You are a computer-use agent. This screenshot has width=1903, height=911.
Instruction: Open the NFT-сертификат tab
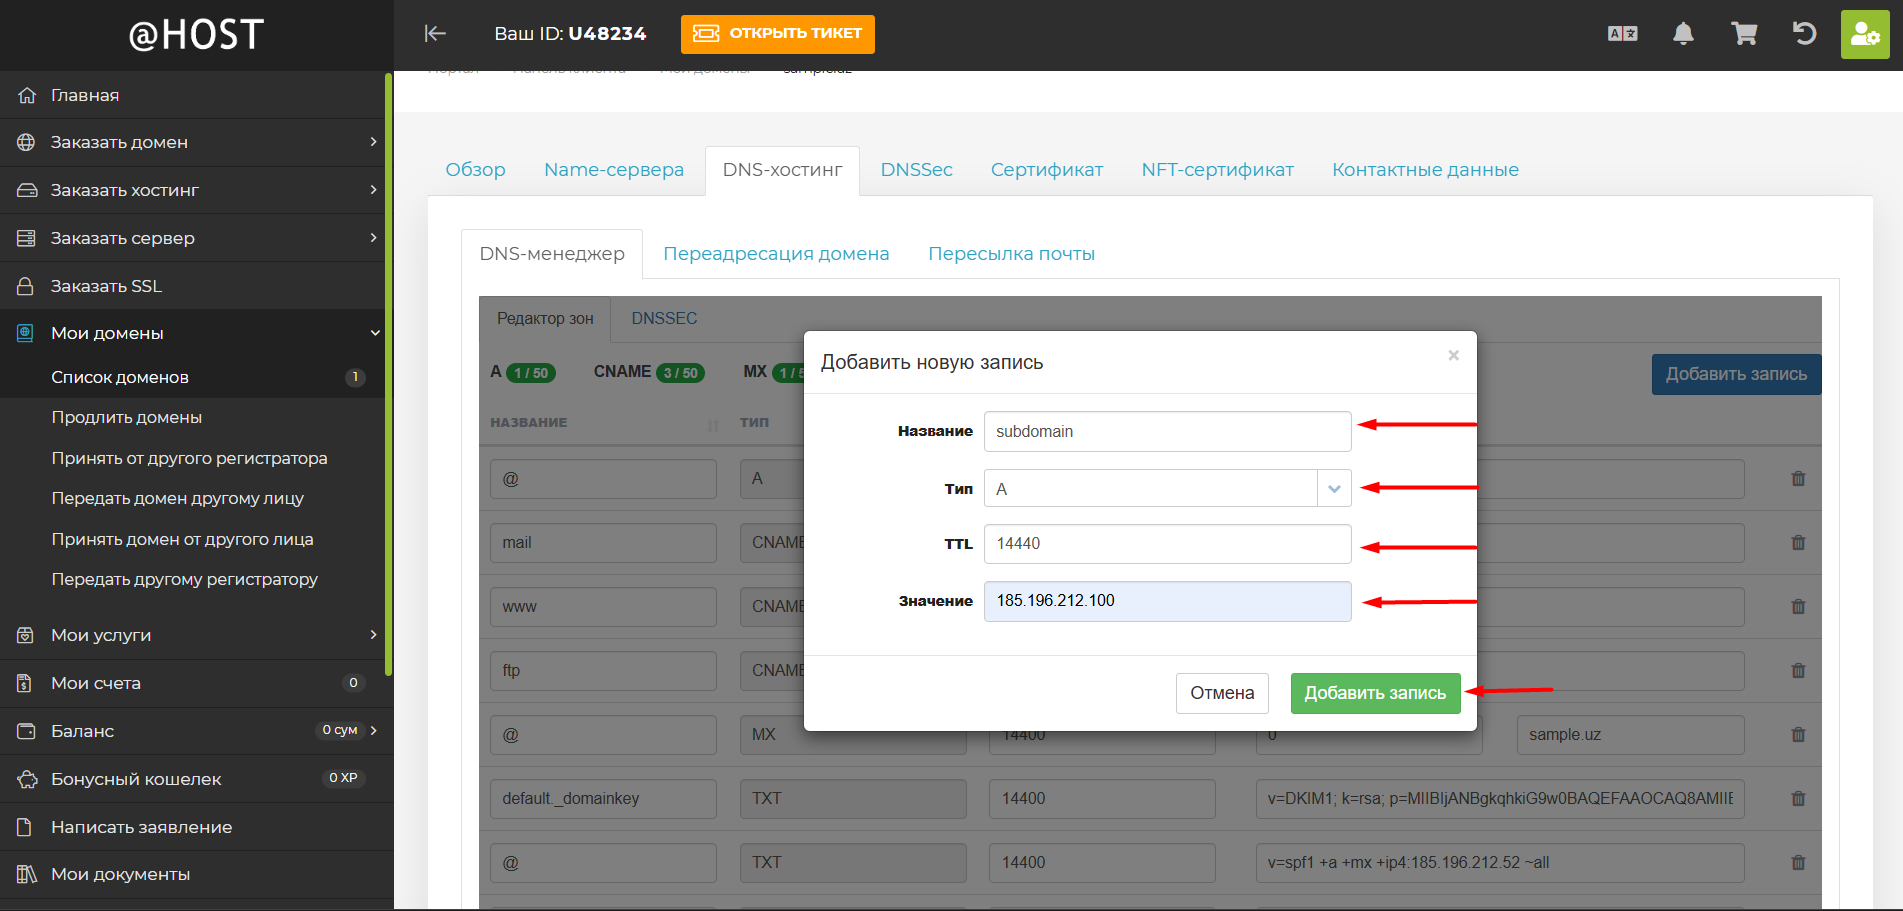point(1218,170)
